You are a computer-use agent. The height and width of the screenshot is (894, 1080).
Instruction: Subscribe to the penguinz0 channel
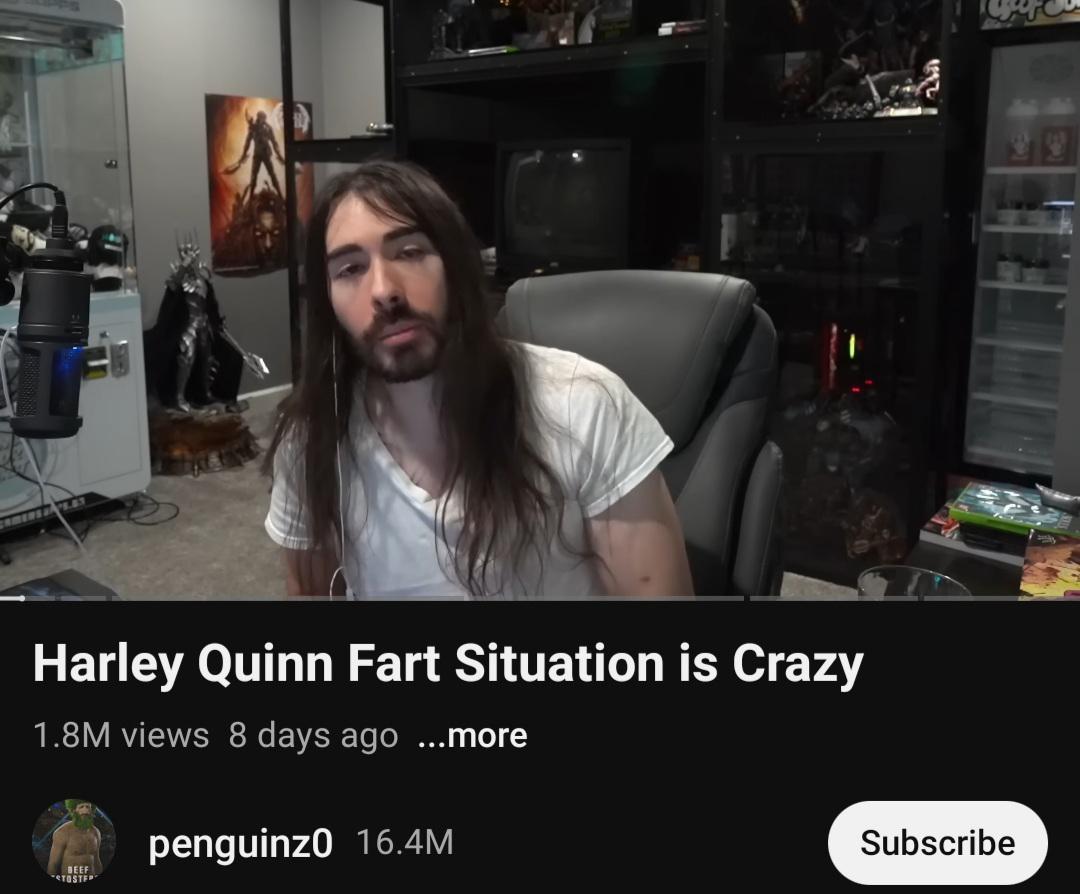[937, 842]
